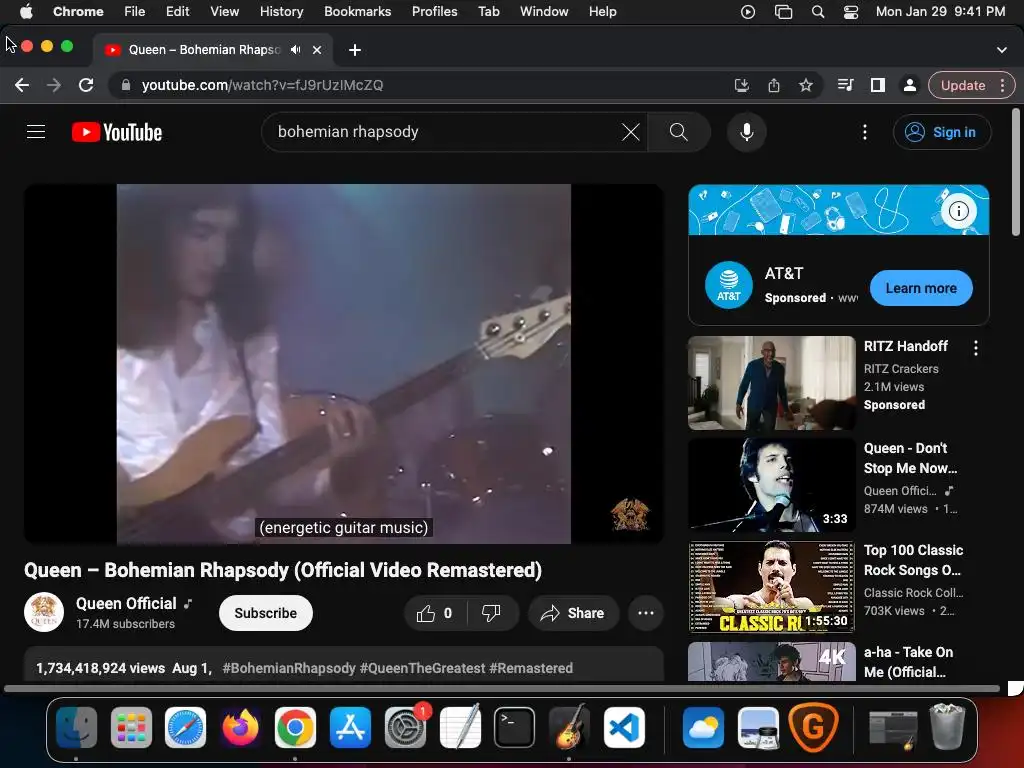Open Chrome profile avatar icon
The image size is (1024, 768).
click(909, 85)
